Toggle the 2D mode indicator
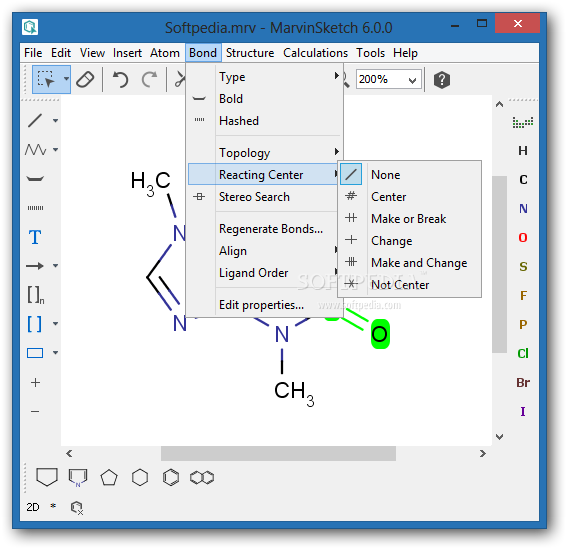The width and height of the screenshot is (567, 549). (33, 507)
